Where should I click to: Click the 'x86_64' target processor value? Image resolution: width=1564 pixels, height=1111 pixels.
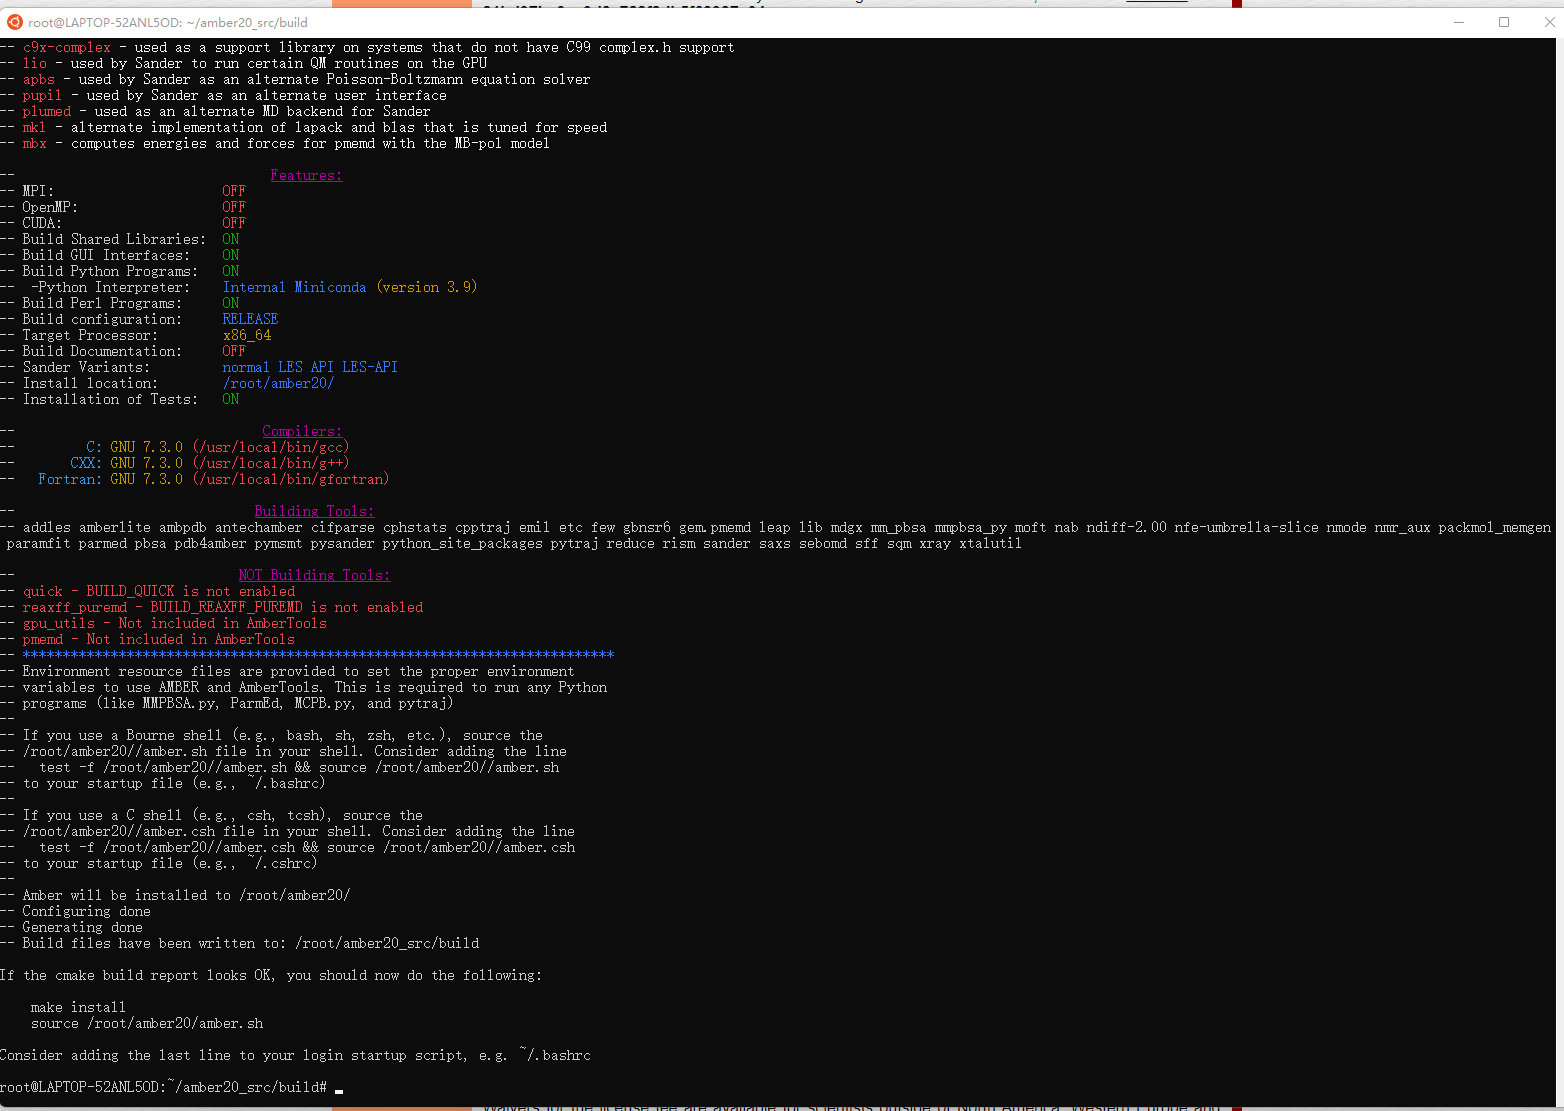click(247, 335)
